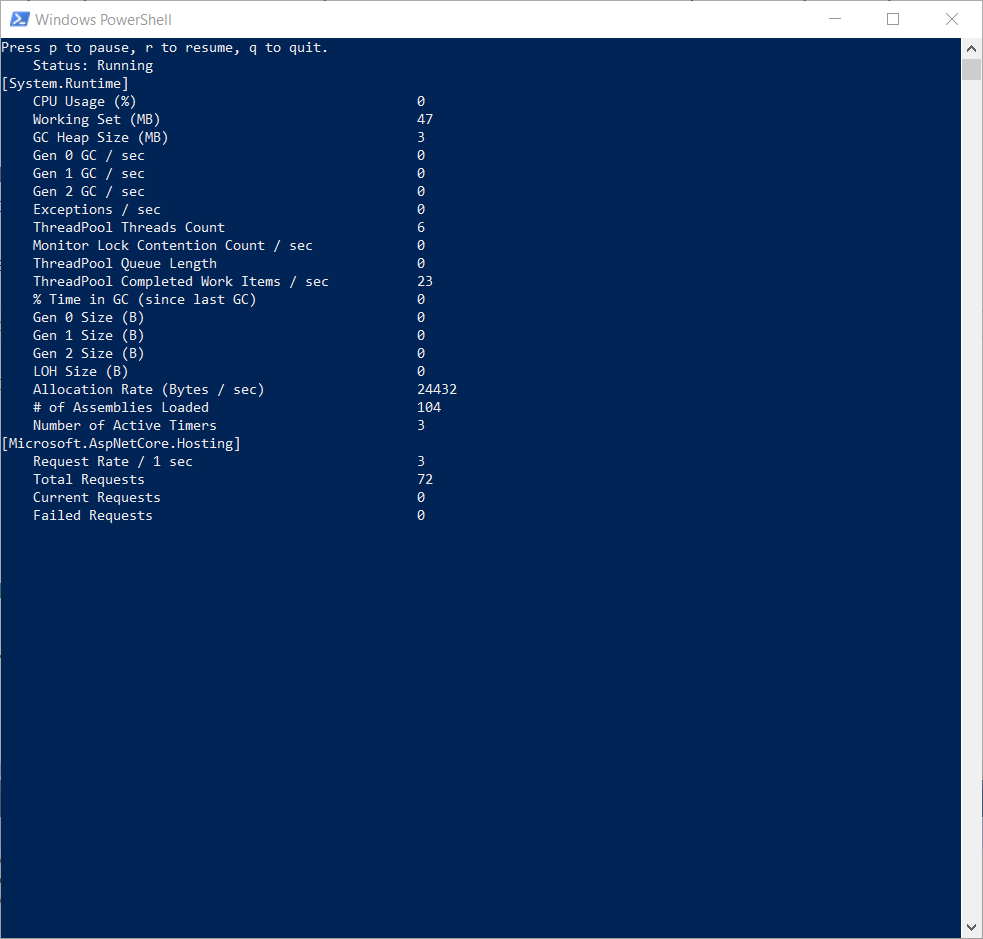Screen dimensions: 983x939
Task: Click the 'Gen 1 GC / sec' label
Action: 88,174
